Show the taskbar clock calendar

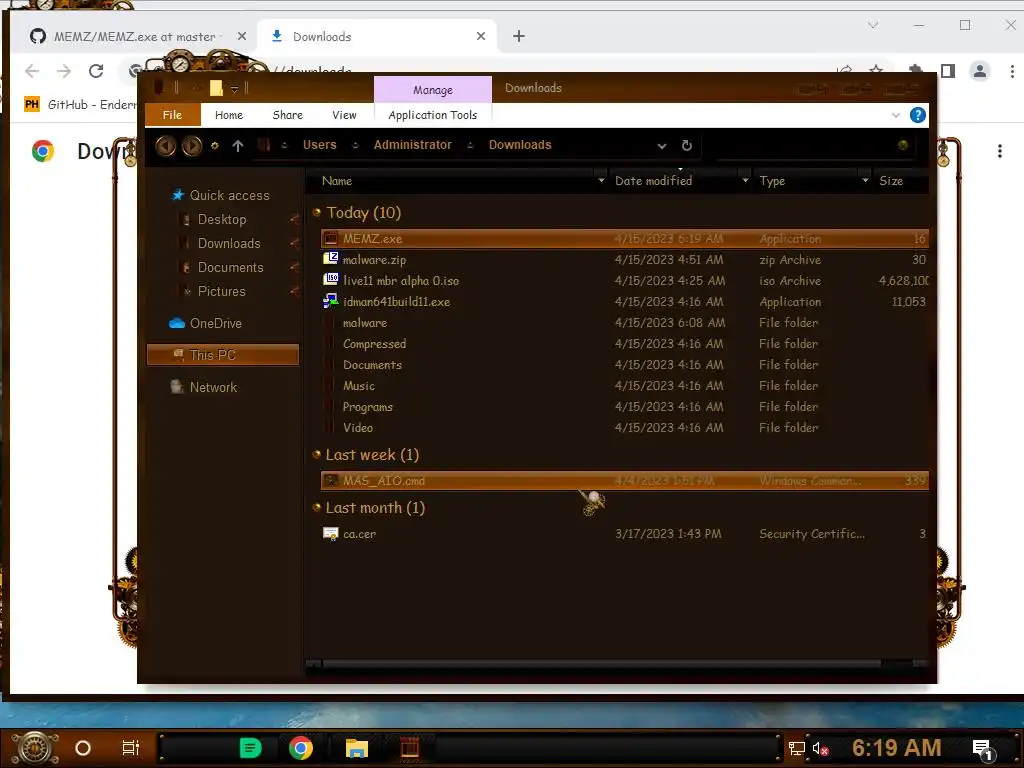897,748
